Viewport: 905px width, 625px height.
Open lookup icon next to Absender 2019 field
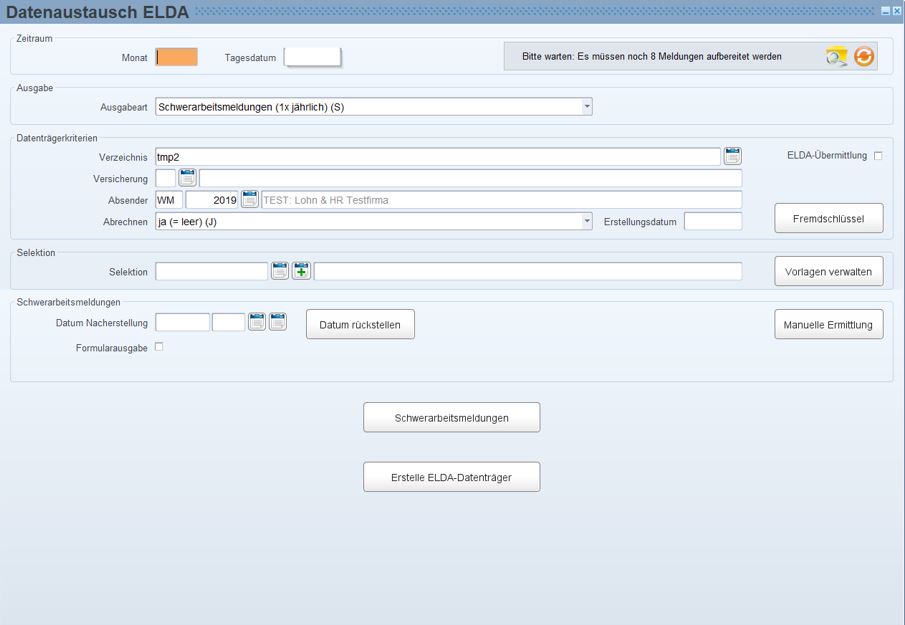[x=249, y=199]
